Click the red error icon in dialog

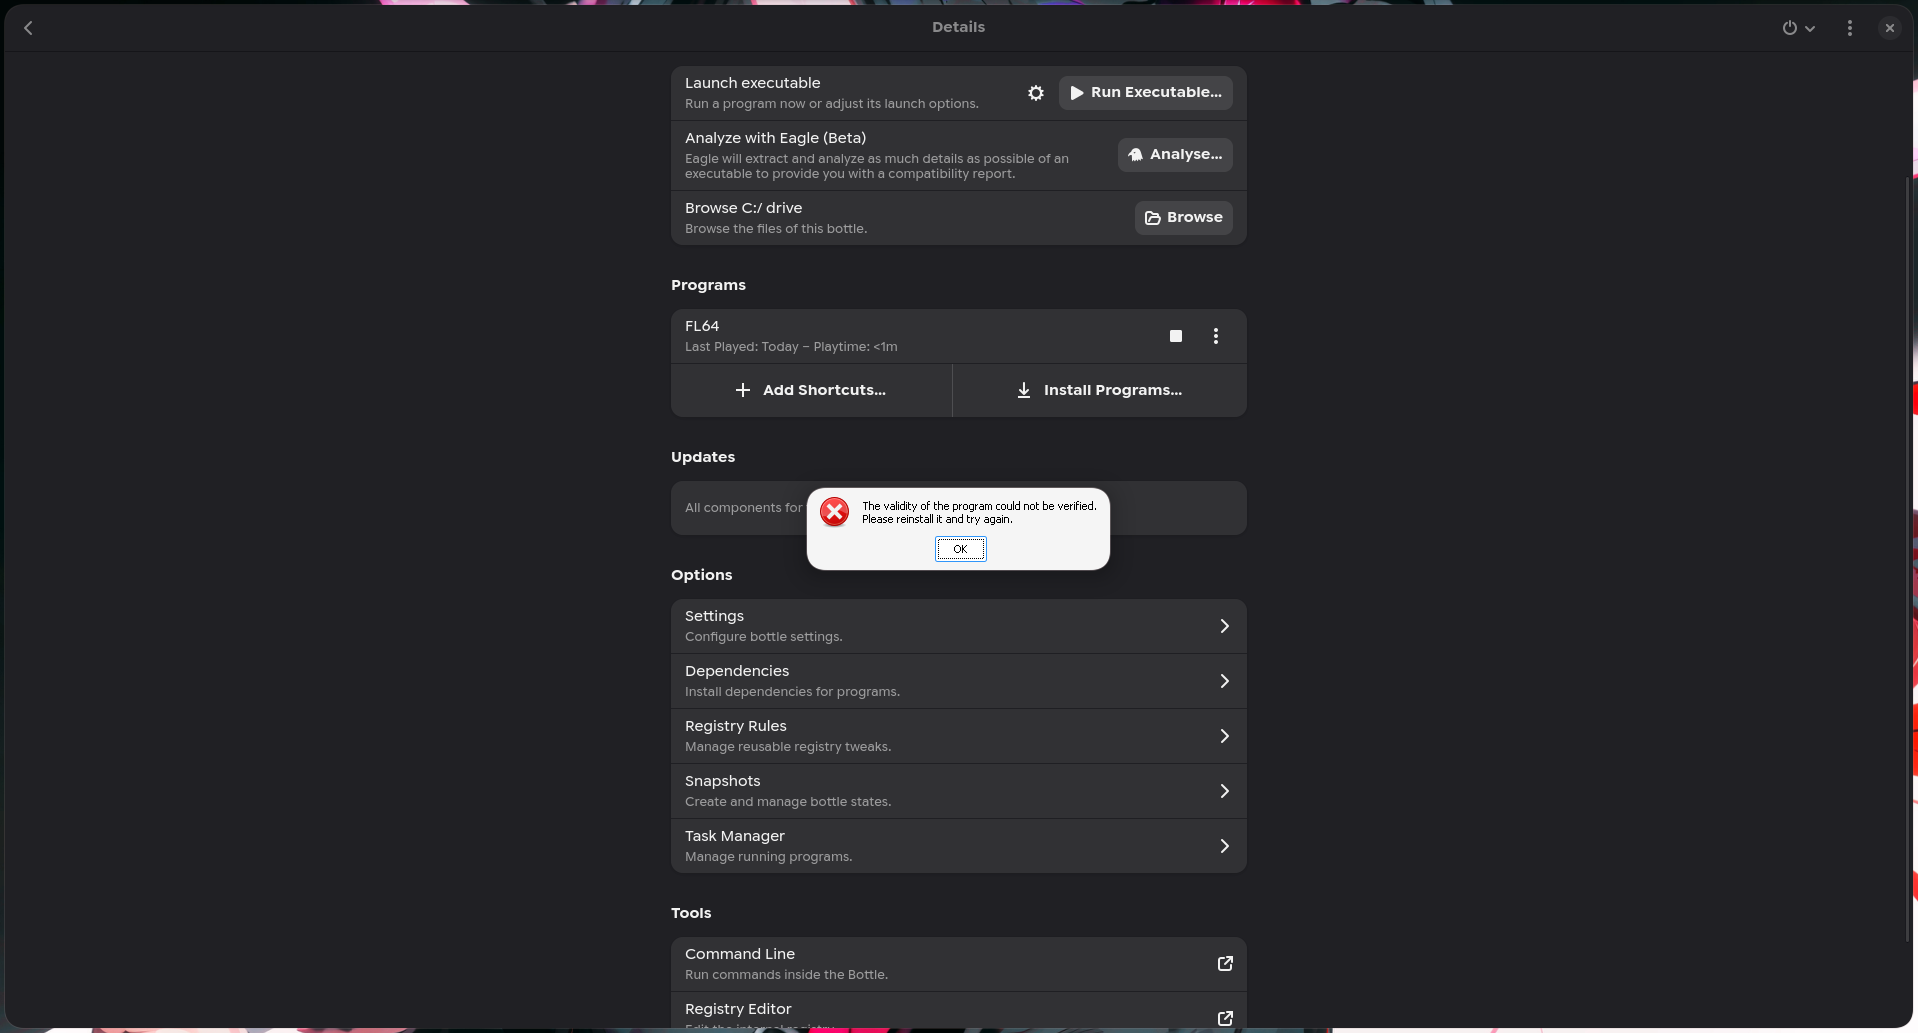[834, 512]
